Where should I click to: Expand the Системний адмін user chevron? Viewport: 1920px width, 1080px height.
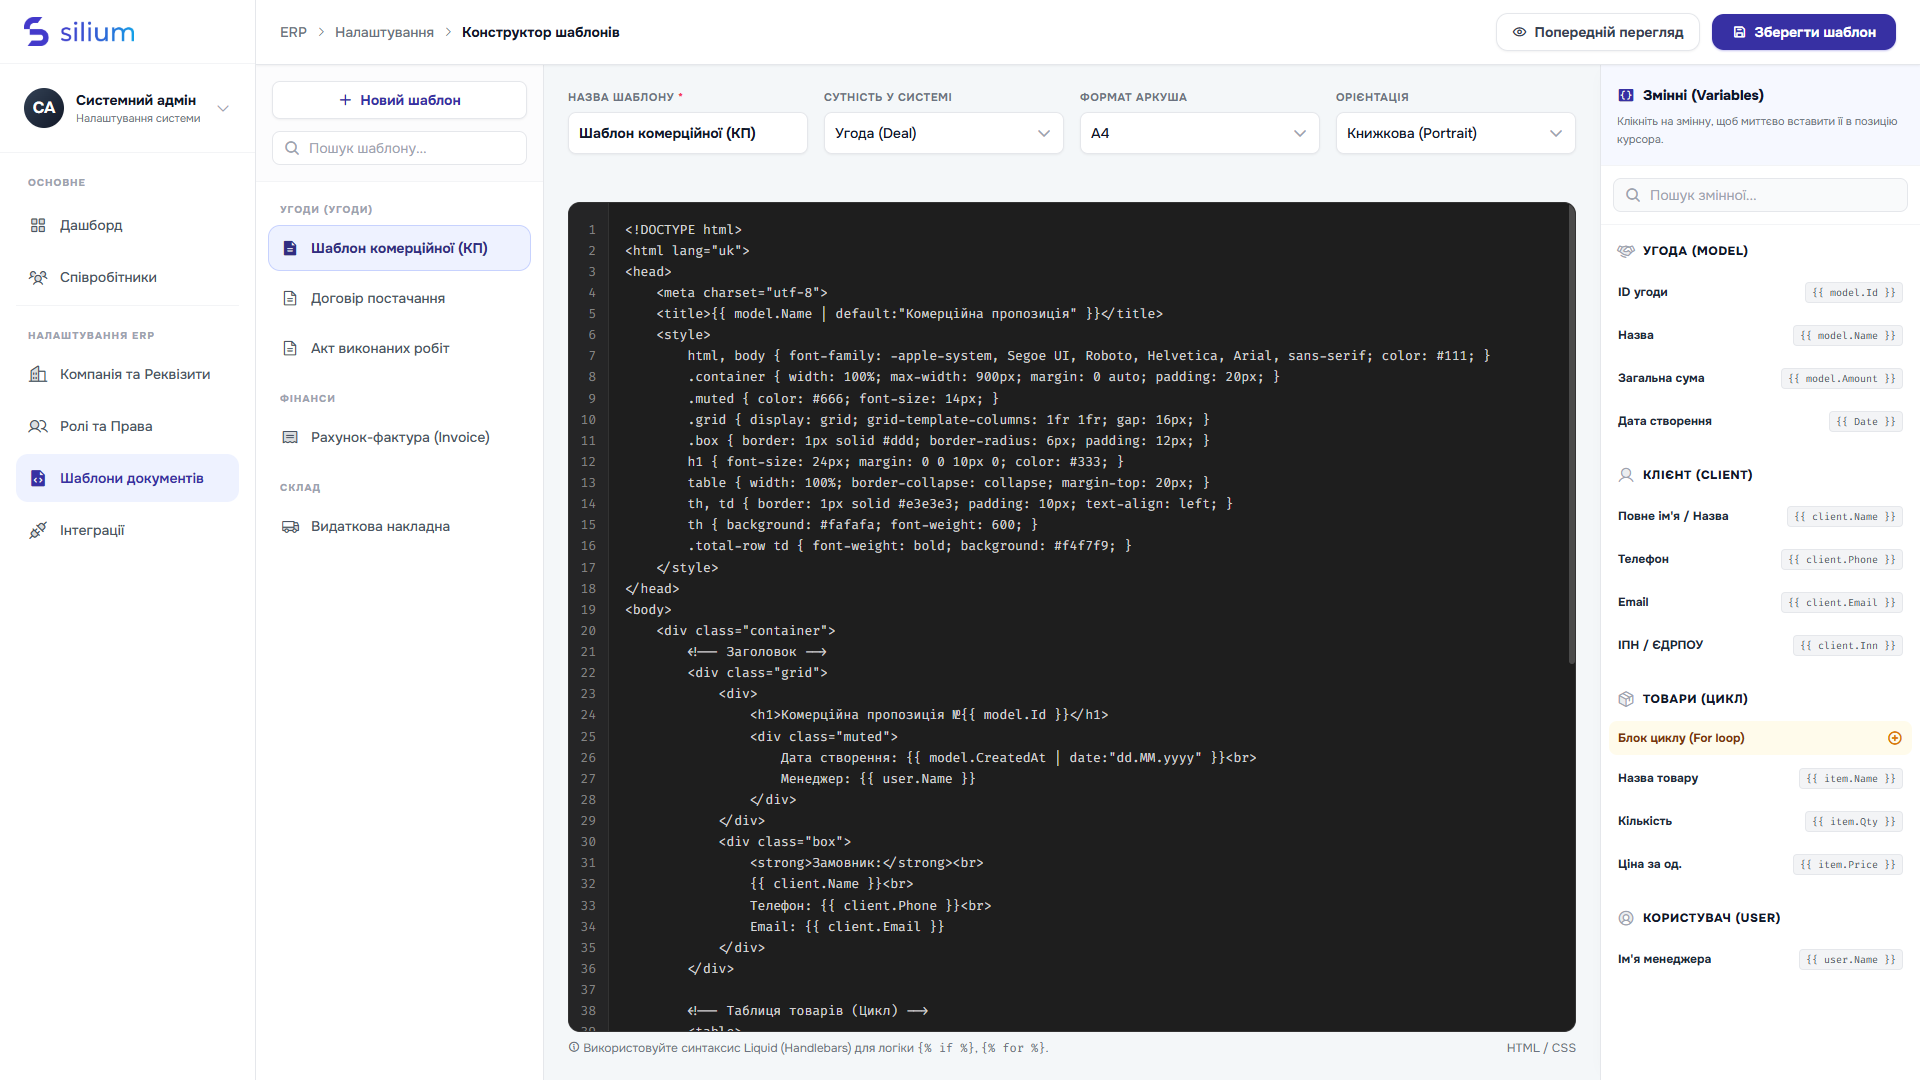point(223,108)
